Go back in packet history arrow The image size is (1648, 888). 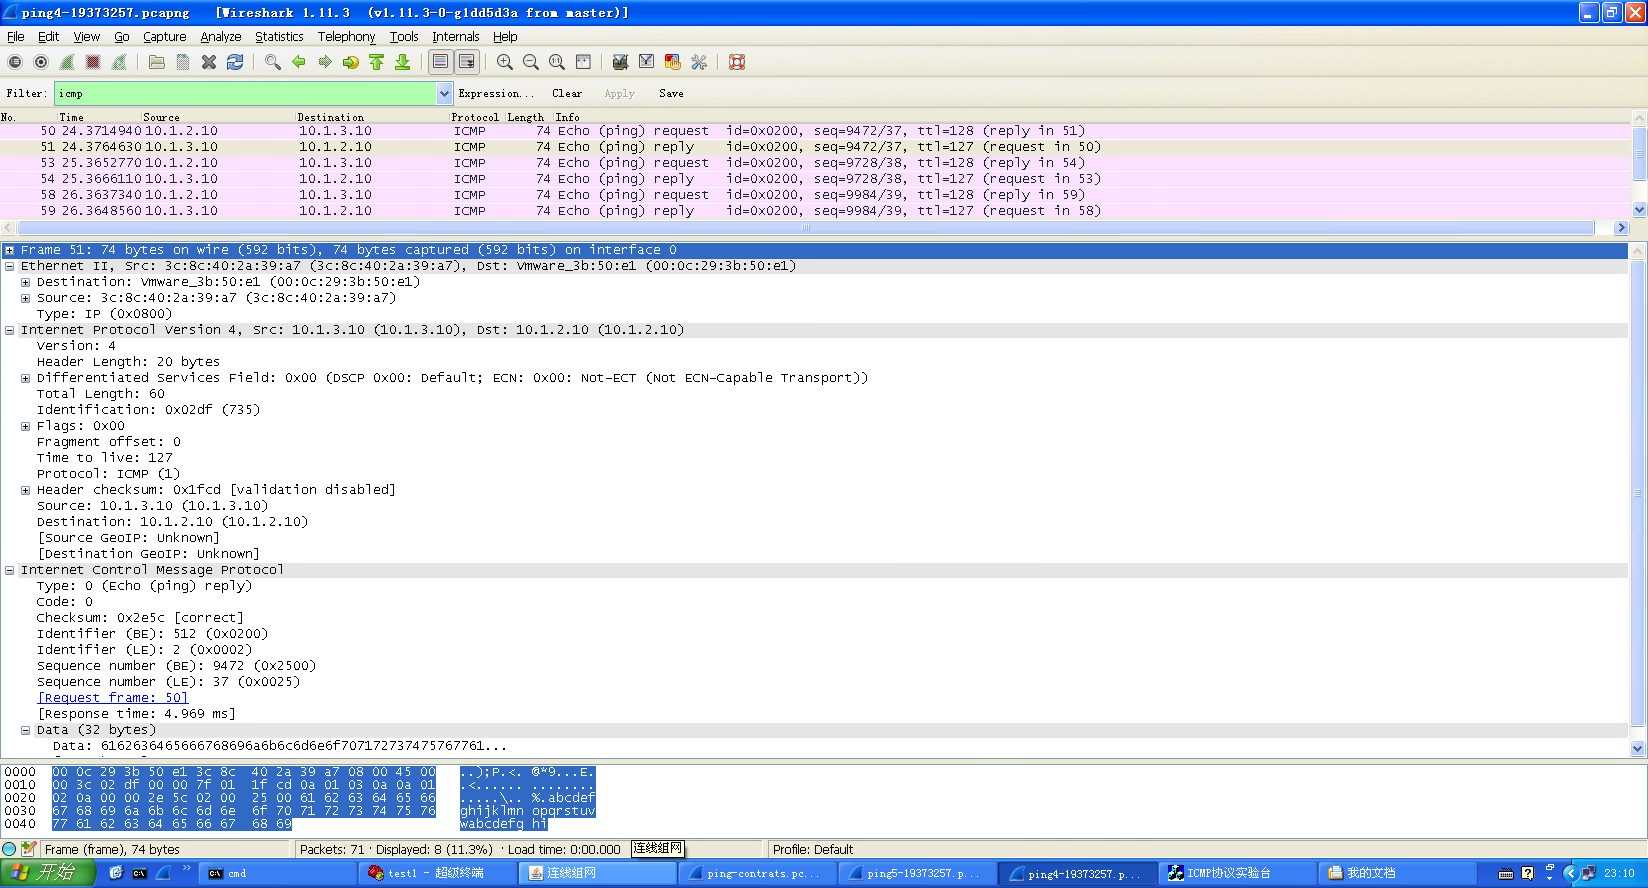[x=299, y=62]
